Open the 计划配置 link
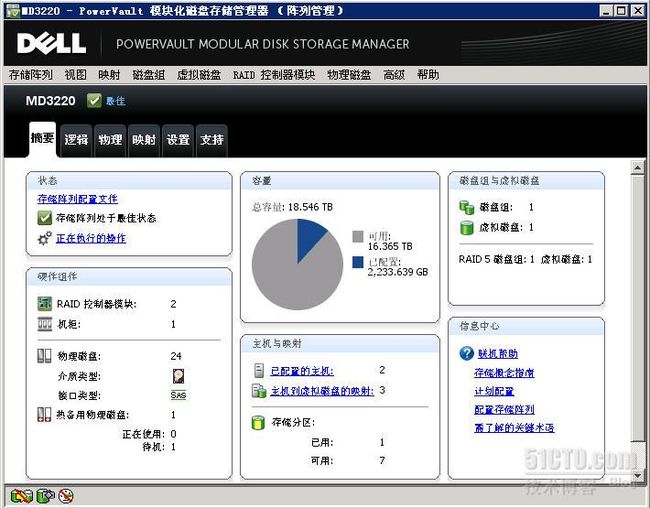Screen dimensions: 650x508 [x=494, y=391]
